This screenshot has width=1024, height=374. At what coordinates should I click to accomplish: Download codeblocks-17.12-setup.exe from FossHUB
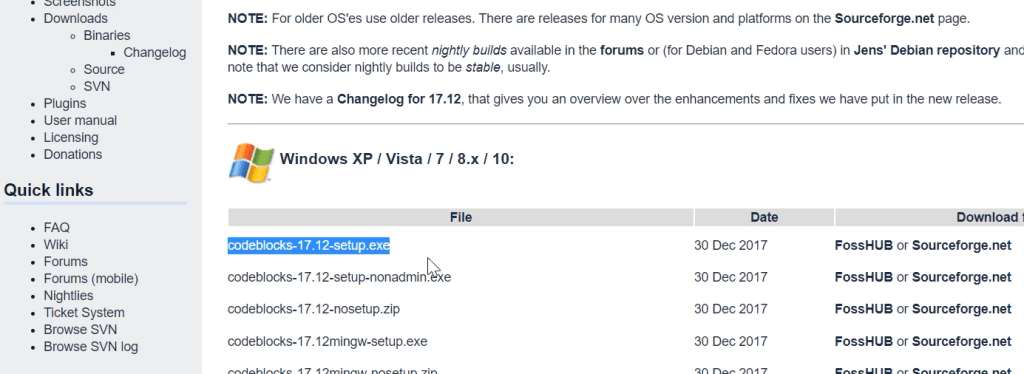point(863,245)
